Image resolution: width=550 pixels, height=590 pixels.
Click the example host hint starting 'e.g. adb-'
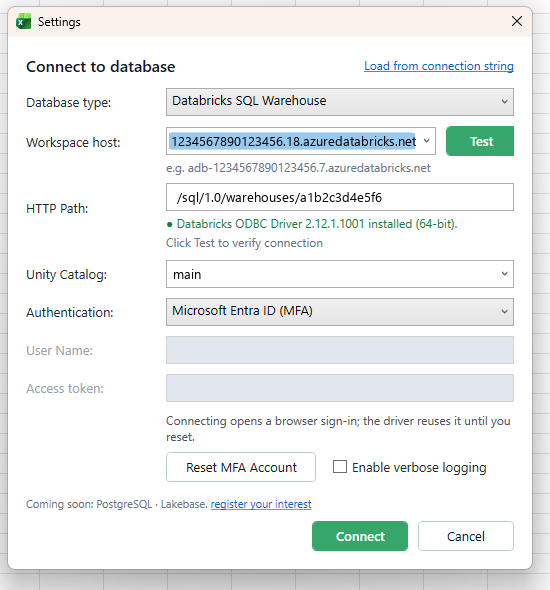[298, 168]
